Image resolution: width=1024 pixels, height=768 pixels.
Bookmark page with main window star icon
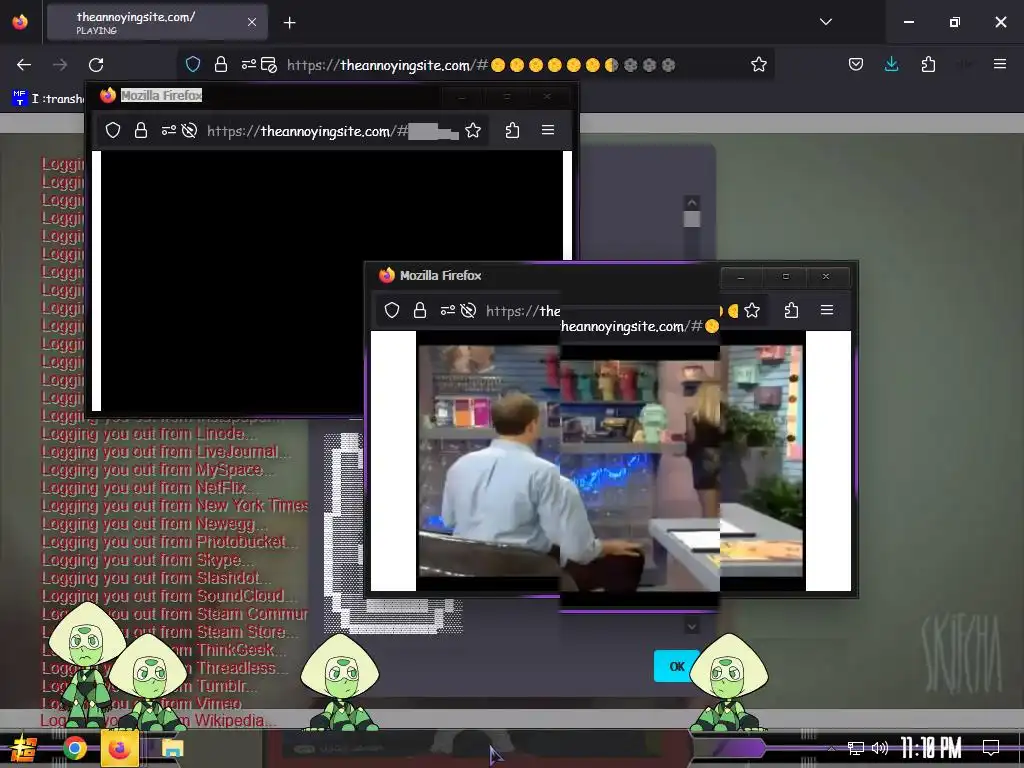click(758, 64)
